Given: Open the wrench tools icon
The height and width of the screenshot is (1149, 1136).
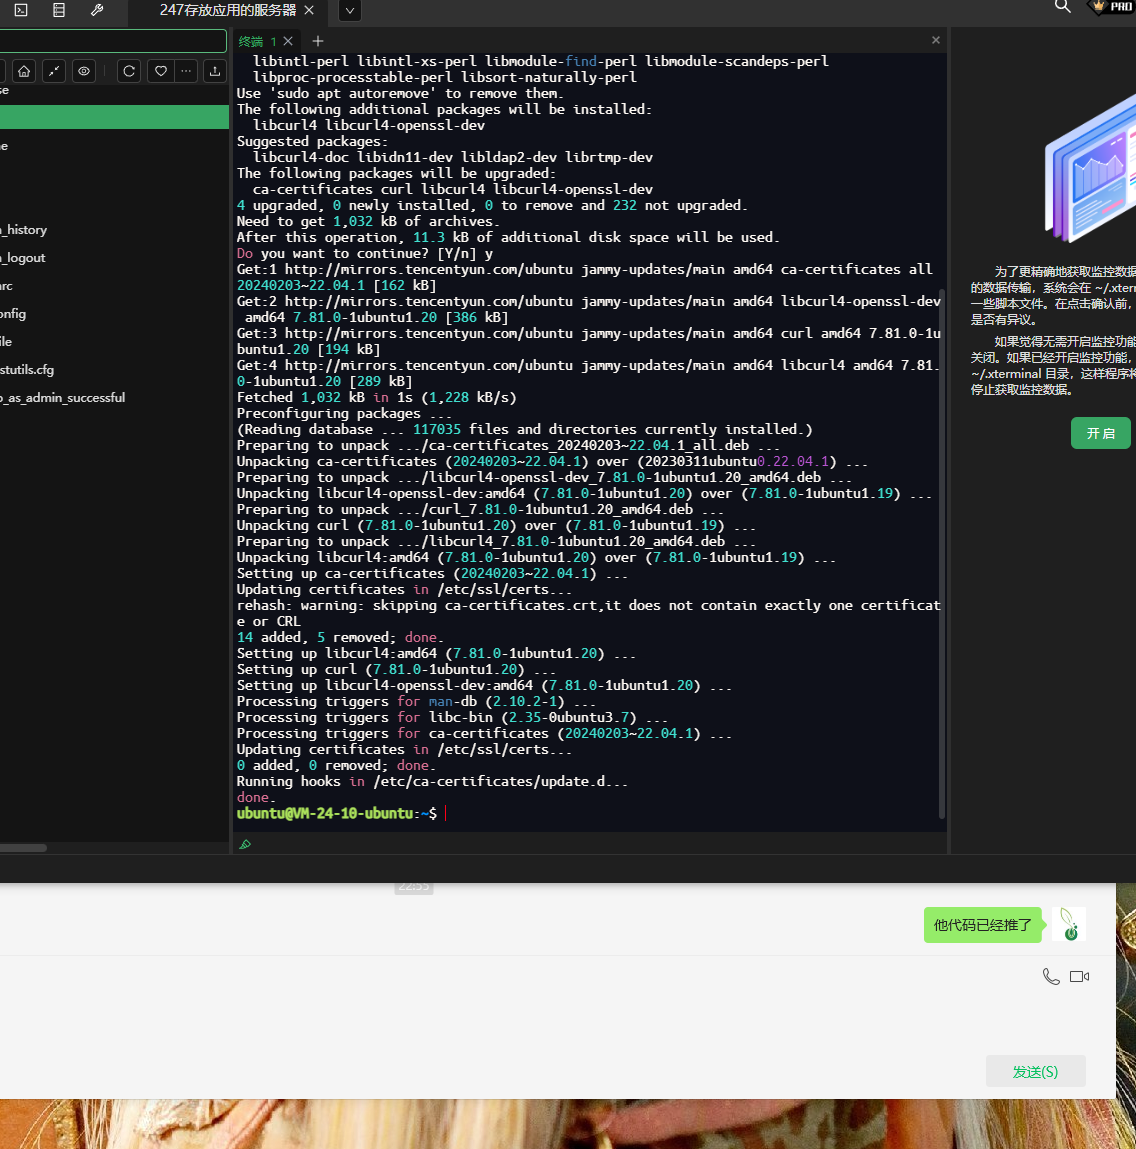Looking at the screenshot, I should (97, 10).
